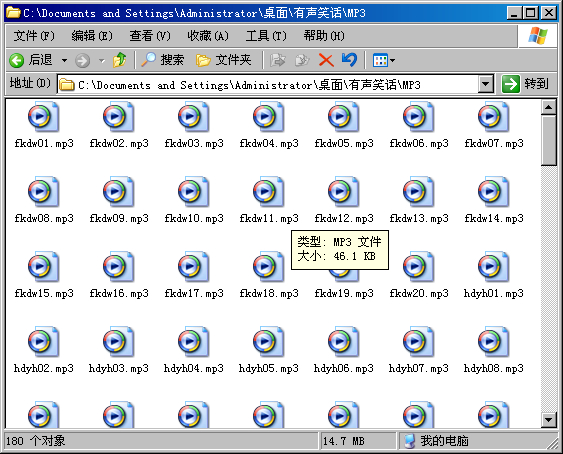The height and width of the screenshot is (454, 563).
Task: Show the Folders (文件夹) tree pane
Action: [x=223, y=60]
